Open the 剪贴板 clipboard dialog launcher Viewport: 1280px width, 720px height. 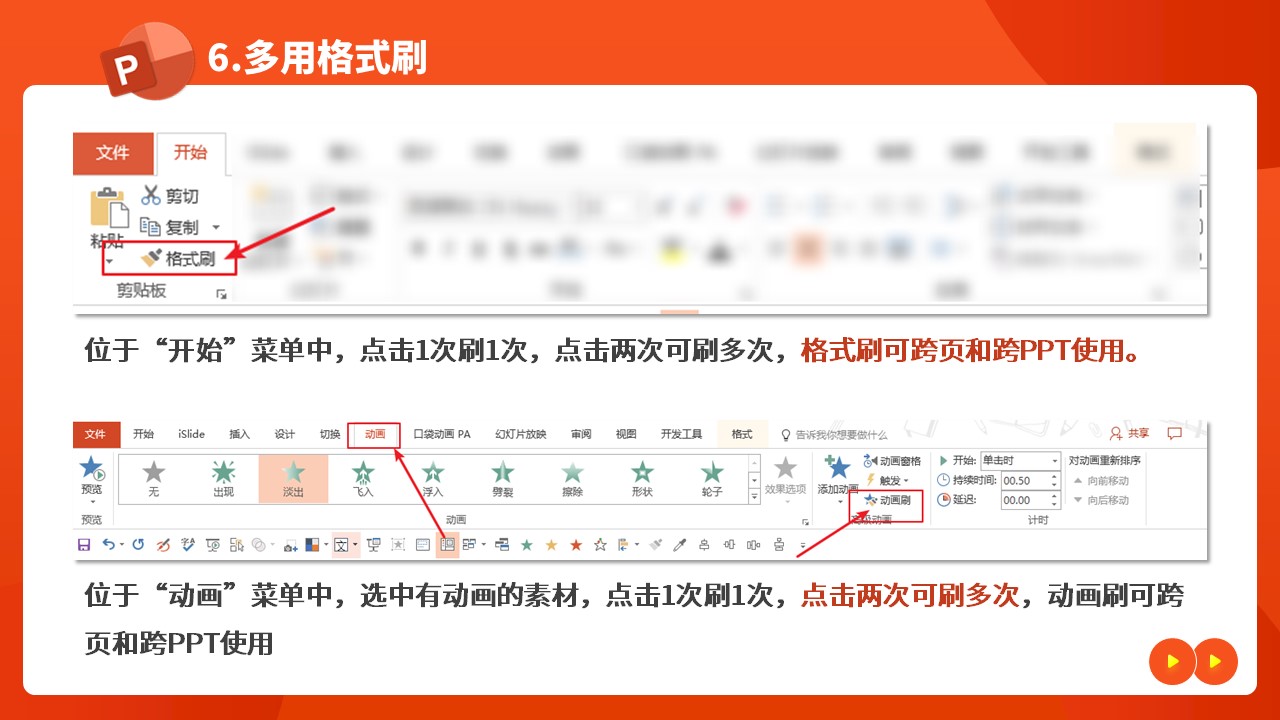221,294
